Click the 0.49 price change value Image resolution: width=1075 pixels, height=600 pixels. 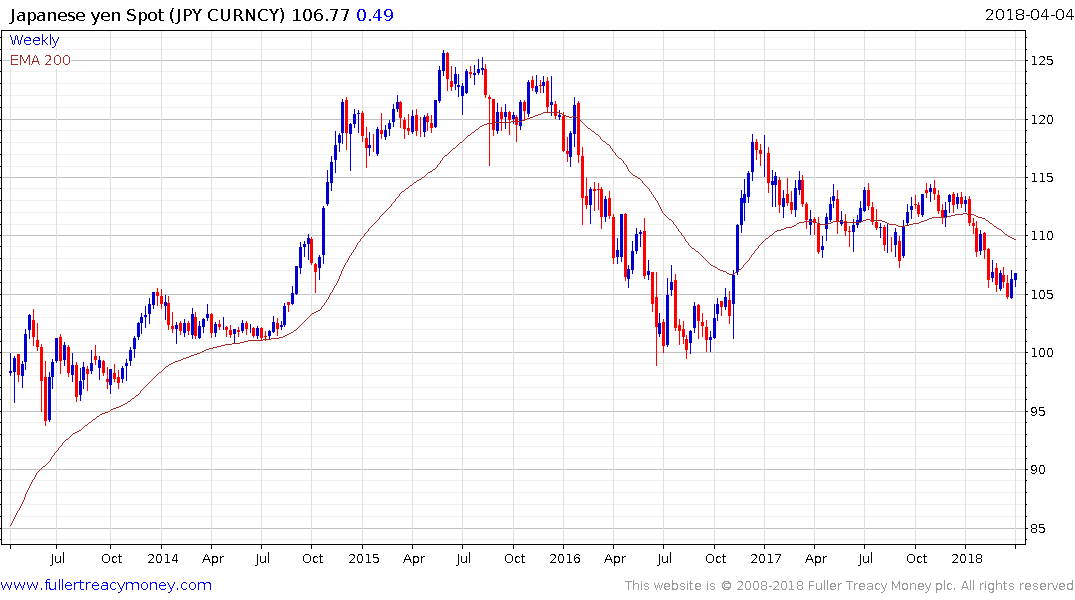point(375,15)
